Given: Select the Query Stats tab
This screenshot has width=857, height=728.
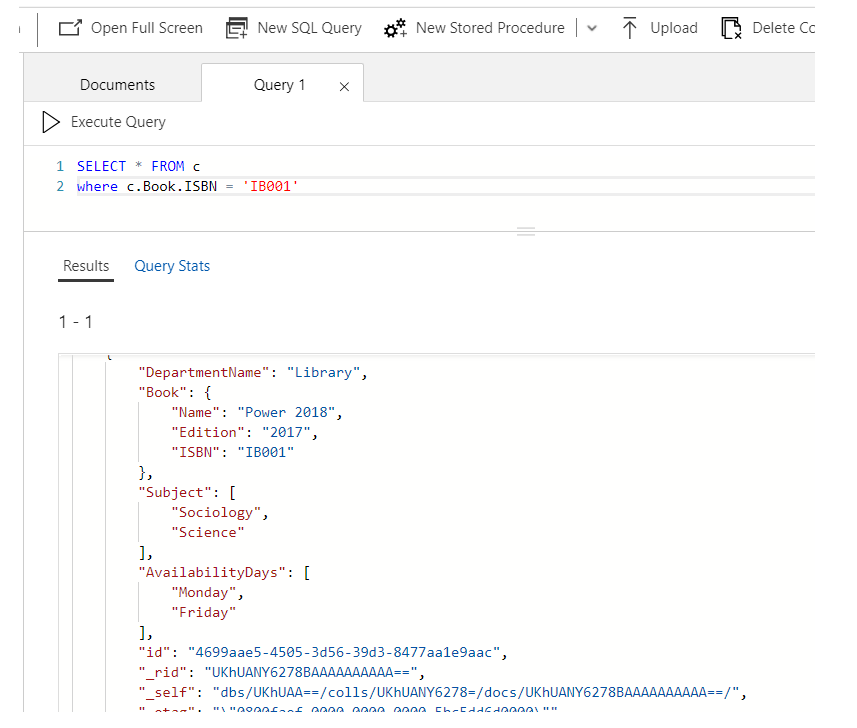Looking at the screenshot, I should click(171, 266).
